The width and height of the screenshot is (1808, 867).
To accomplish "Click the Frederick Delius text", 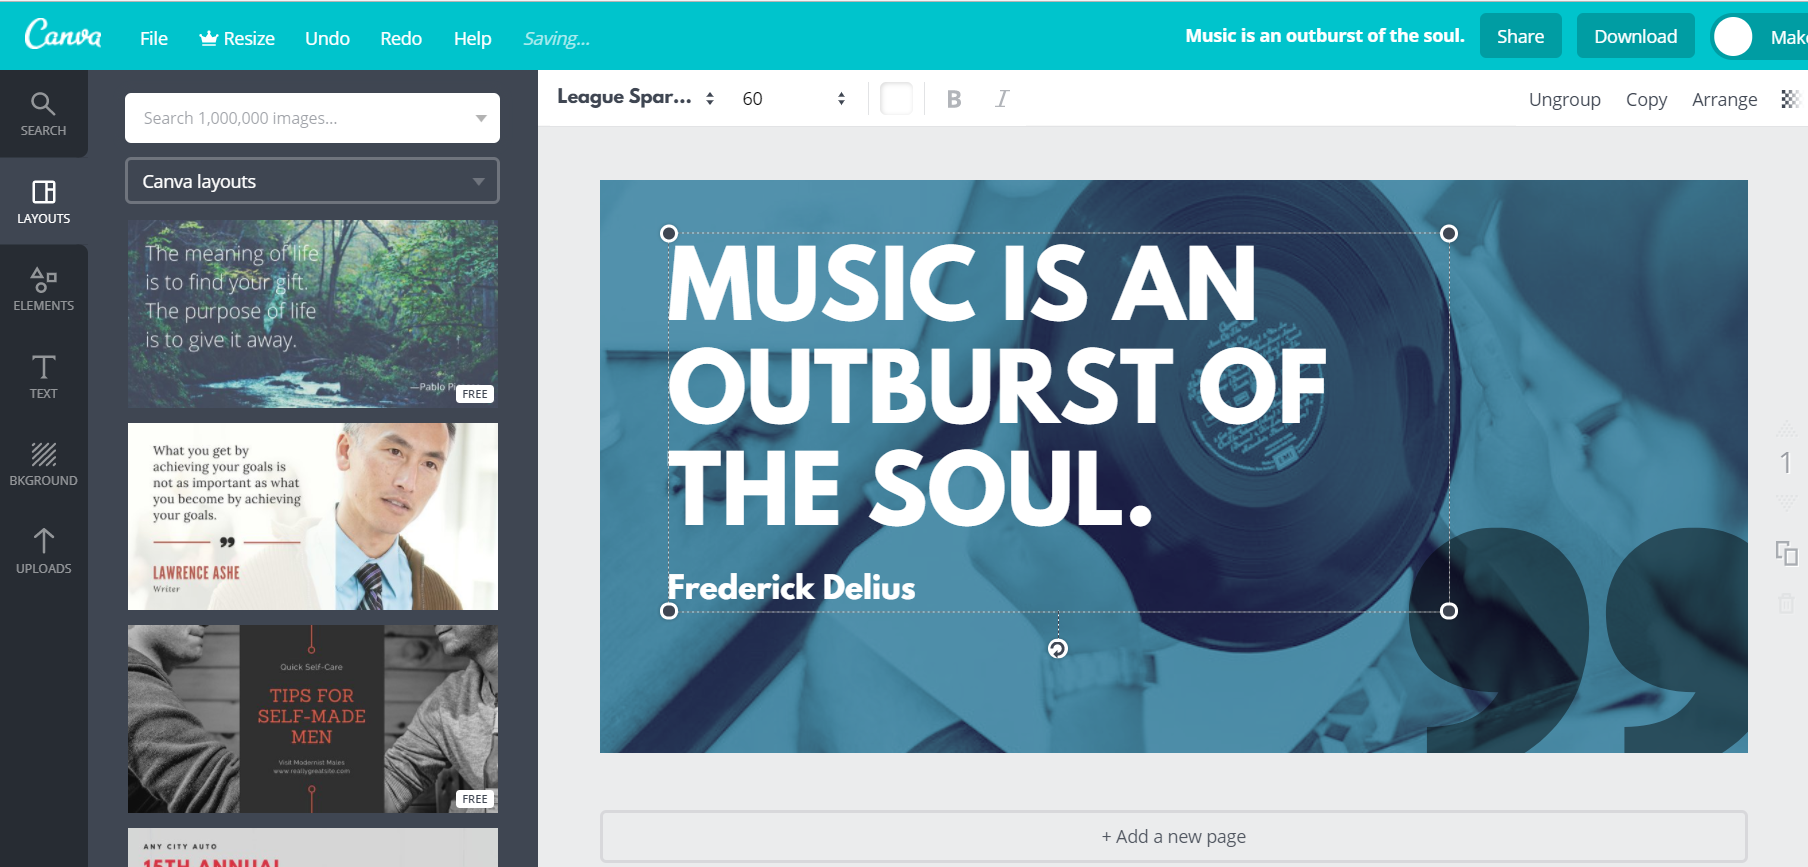I will point(791,587).
